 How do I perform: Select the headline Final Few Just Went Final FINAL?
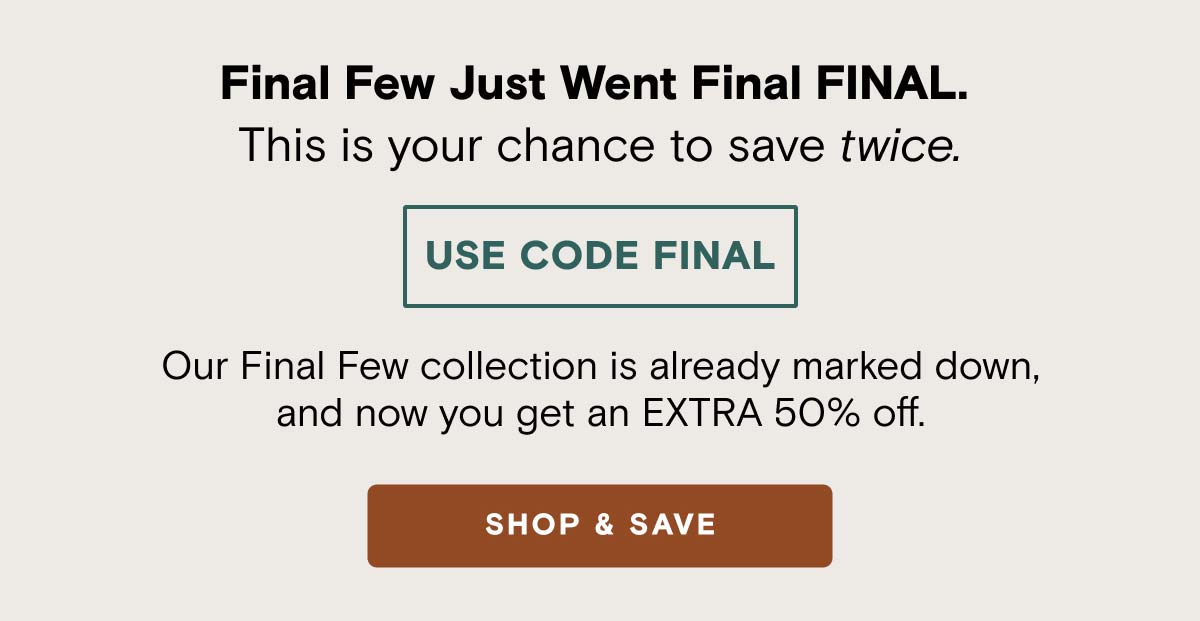pyautogui.click(x=600, y=84)
